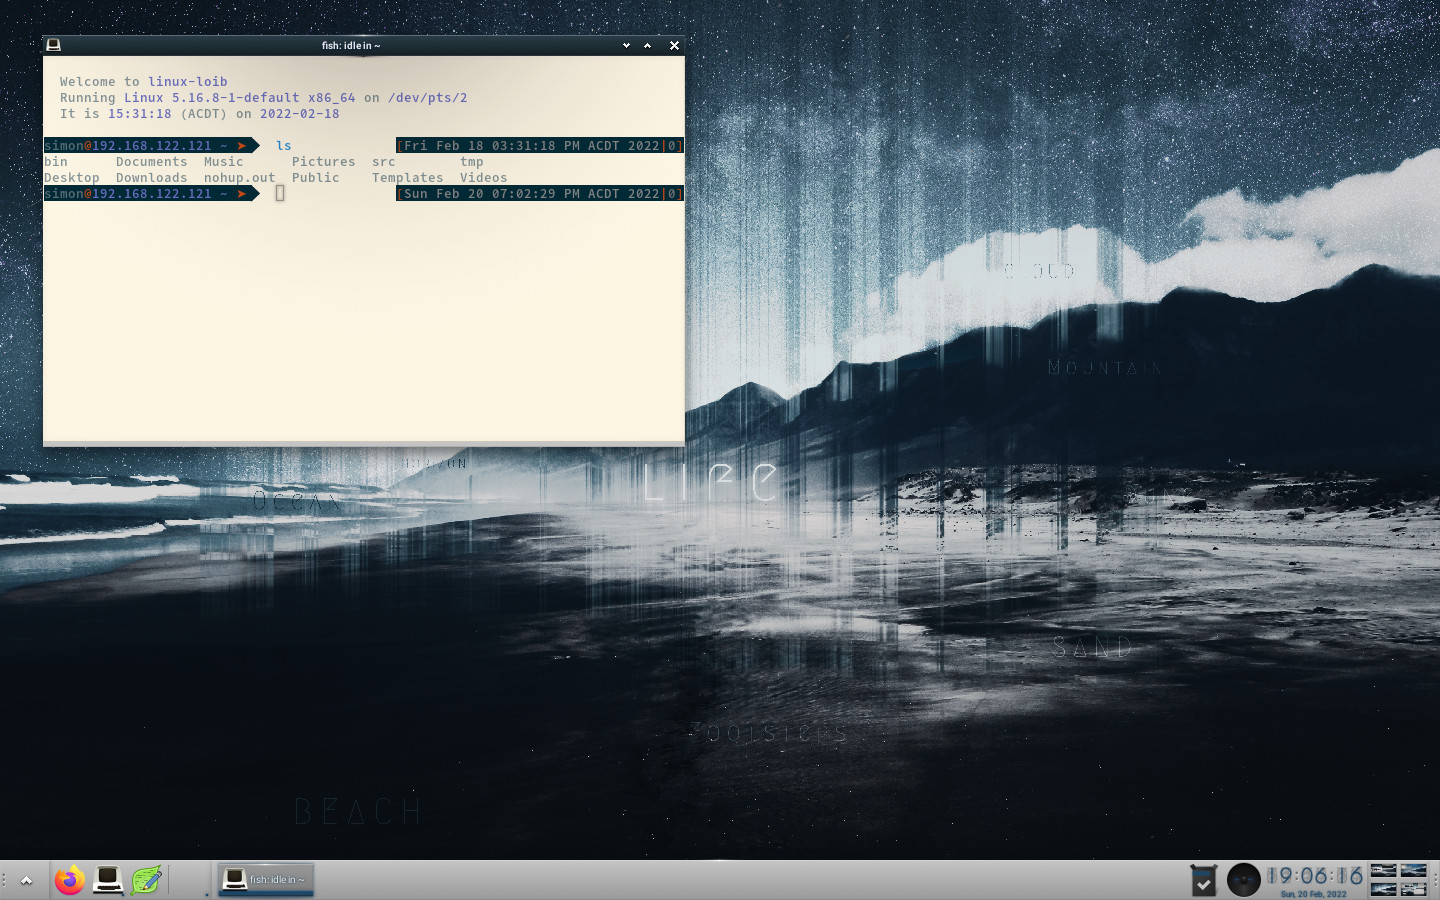Switch to the top-left workspace thumbnail
This screenshot has height=900, width=1440.
point(1384,870)
